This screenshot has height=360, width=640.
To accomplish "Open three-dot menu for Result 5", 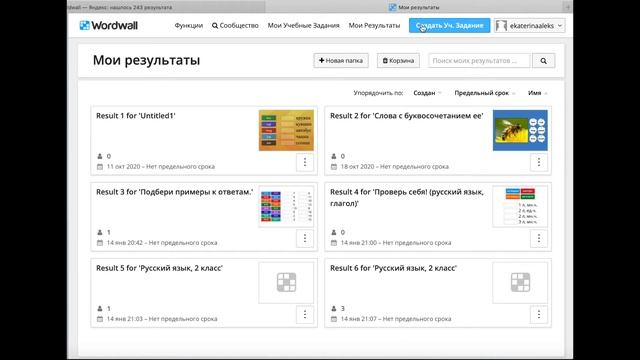I will (x=304, y=314).
